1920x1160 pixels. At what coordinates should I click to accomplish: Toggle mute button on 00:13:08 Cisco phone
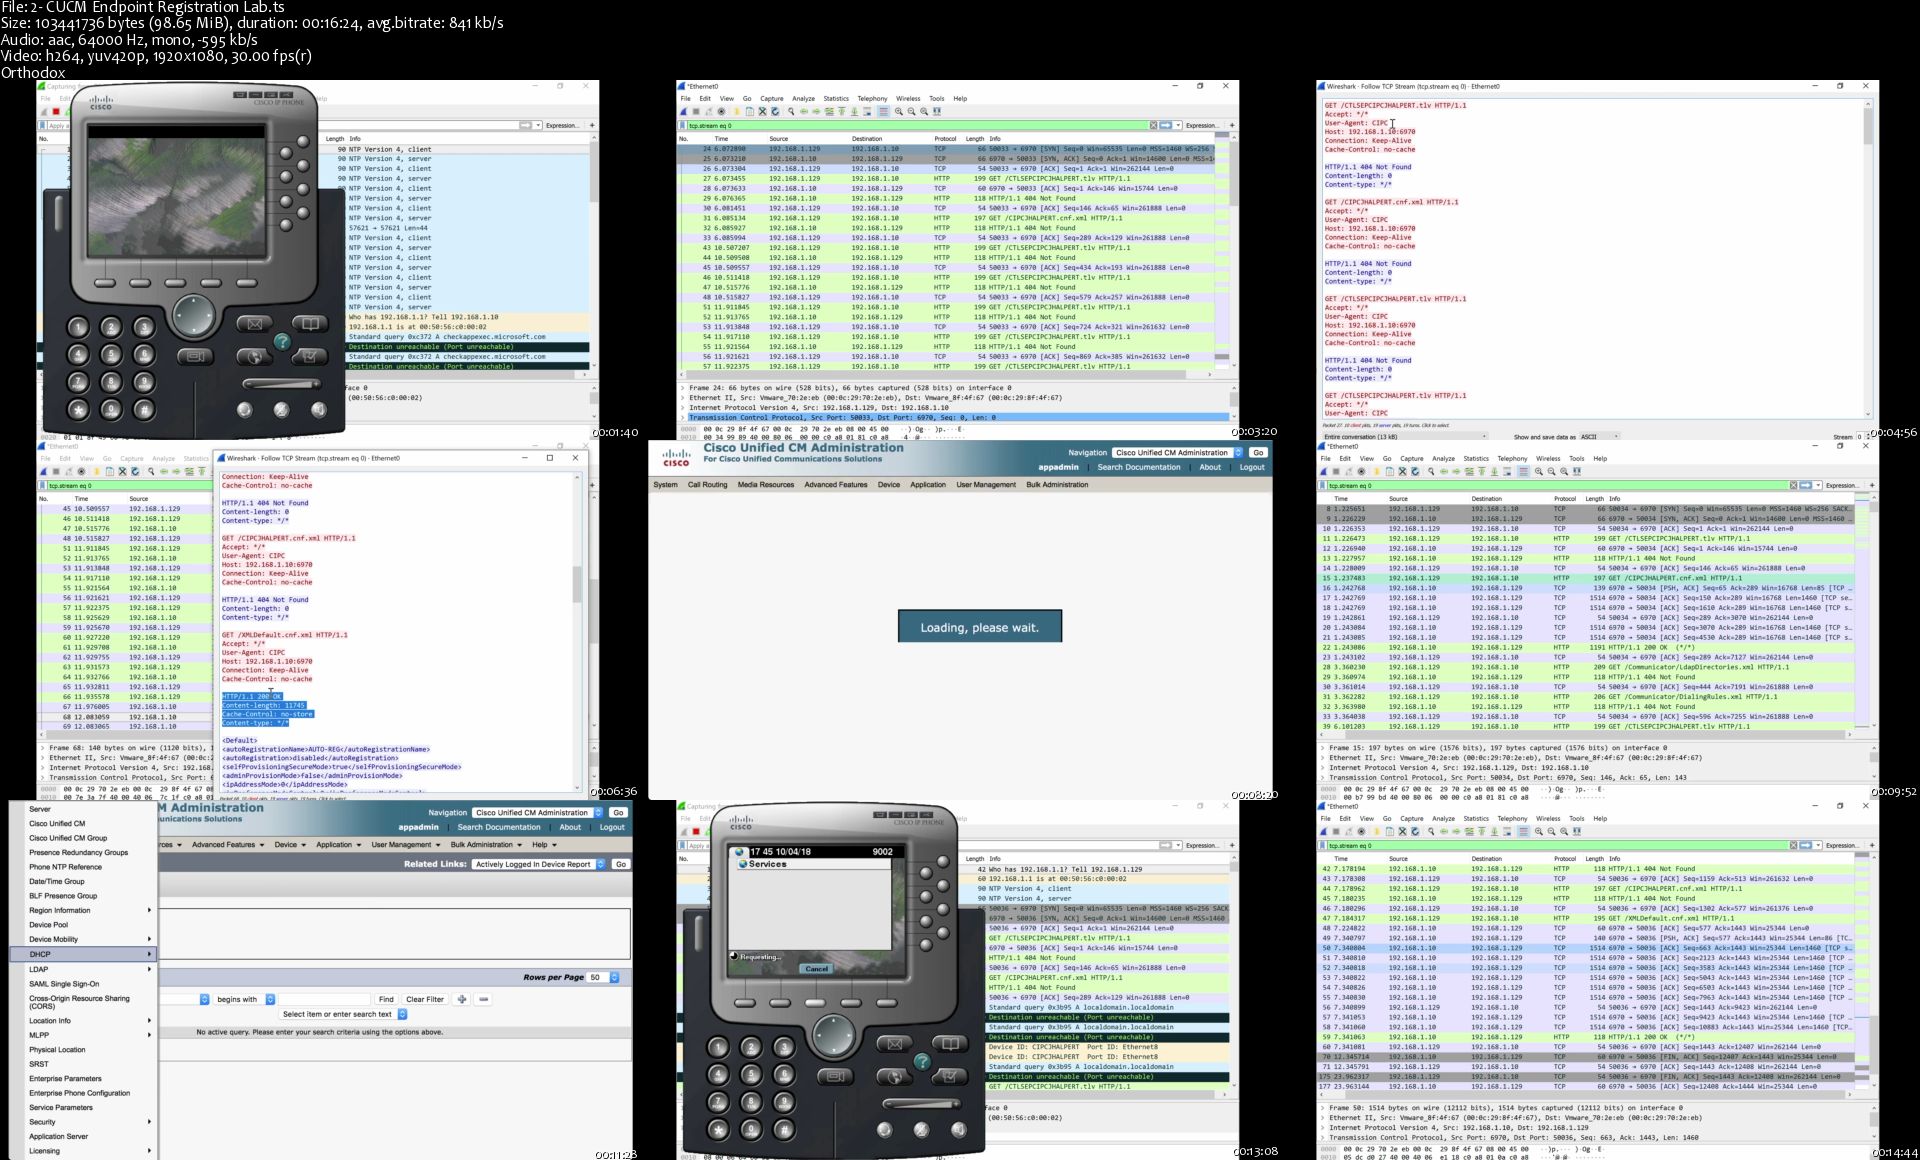click(x=921, y=1129)
